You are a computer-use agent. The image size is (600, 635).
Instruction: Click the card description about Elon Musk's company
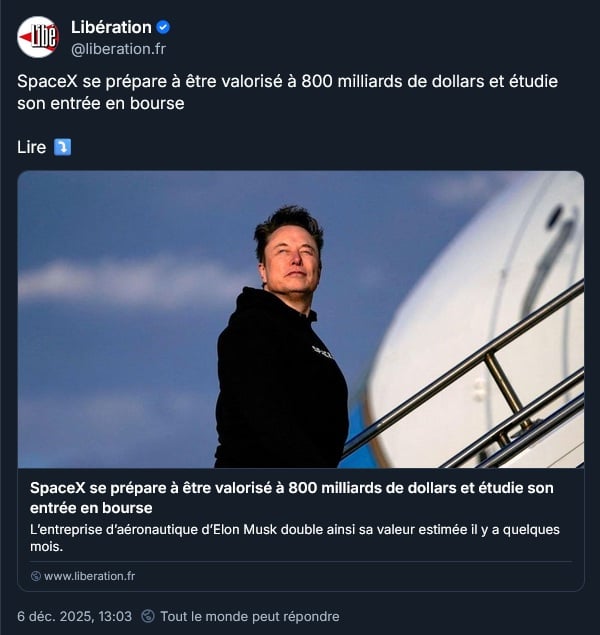coord(295,538)
